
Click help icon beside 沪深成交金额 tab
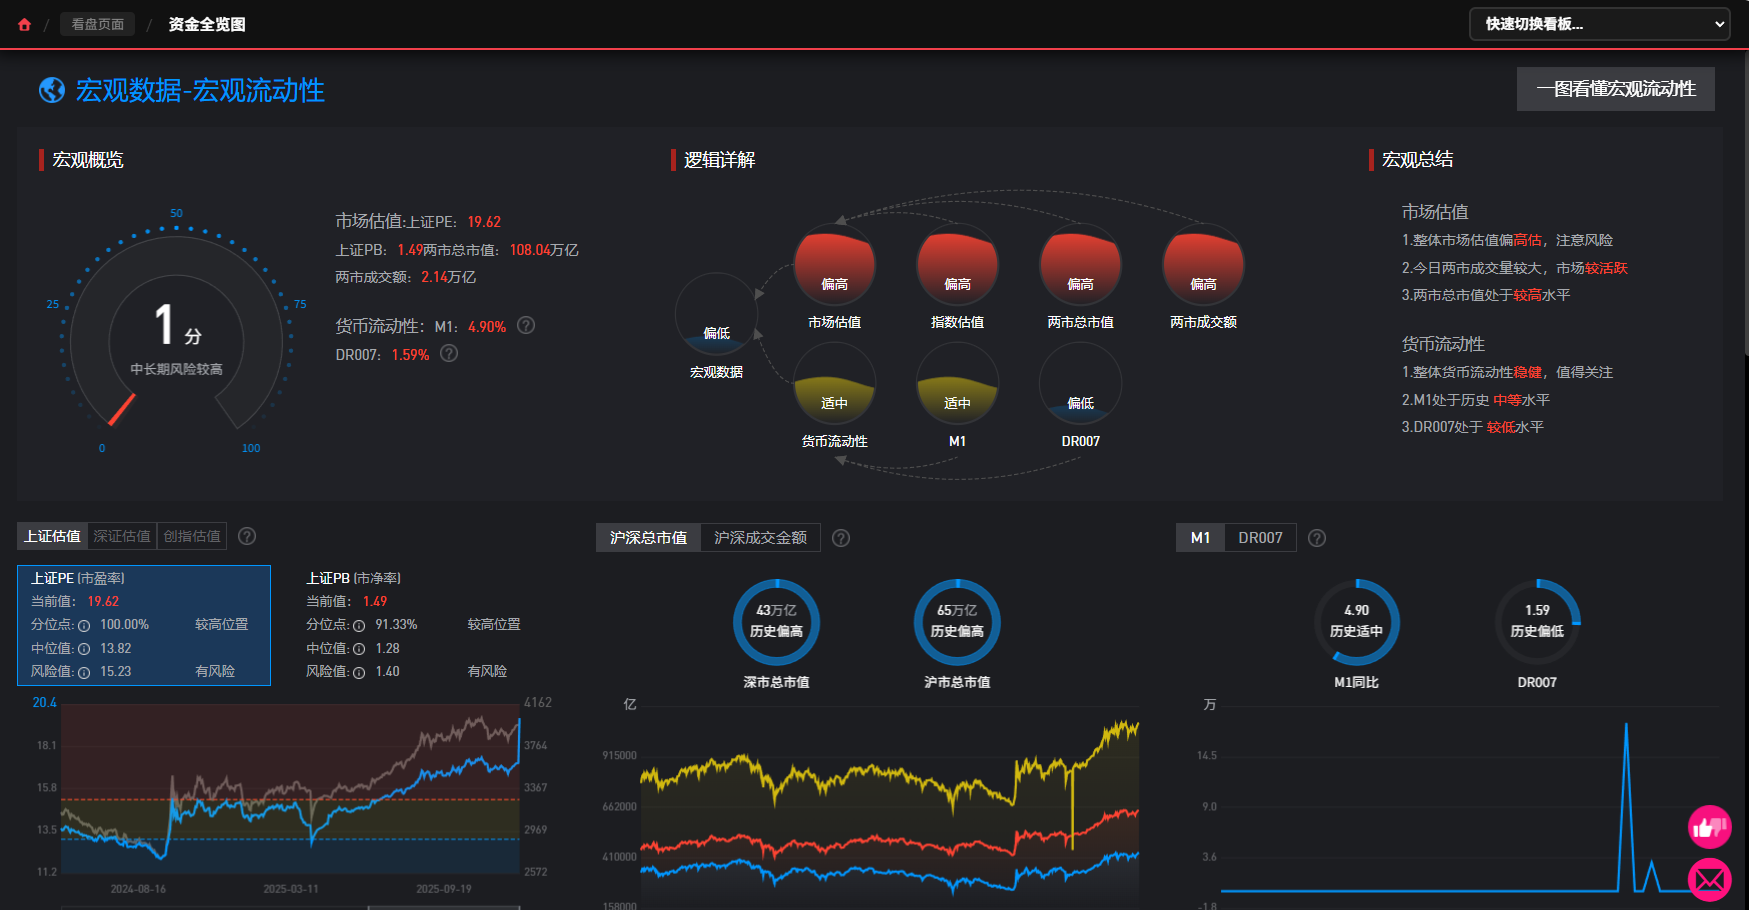click(841, 538)
